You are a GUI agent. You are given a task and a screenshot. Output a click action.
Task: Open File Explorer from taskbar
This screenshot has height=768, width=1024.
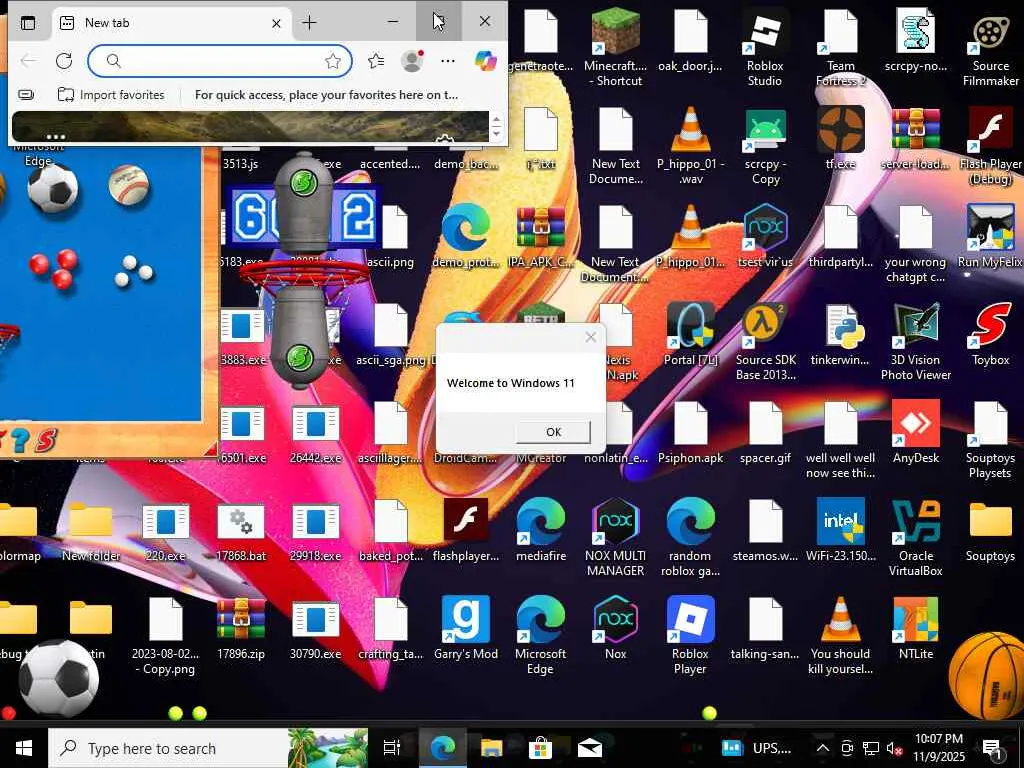coord(491,748)
